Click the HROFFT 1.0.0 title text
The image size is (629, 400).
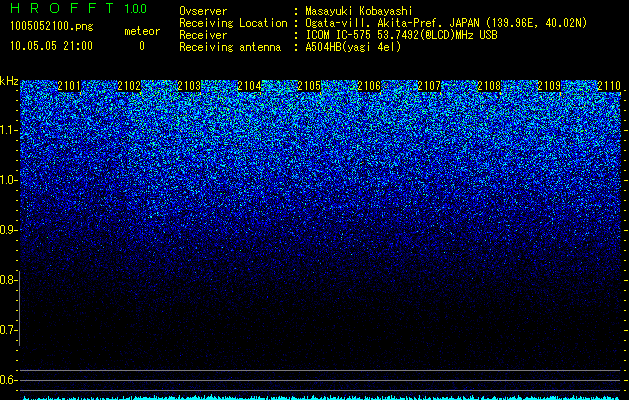[79, 8]
